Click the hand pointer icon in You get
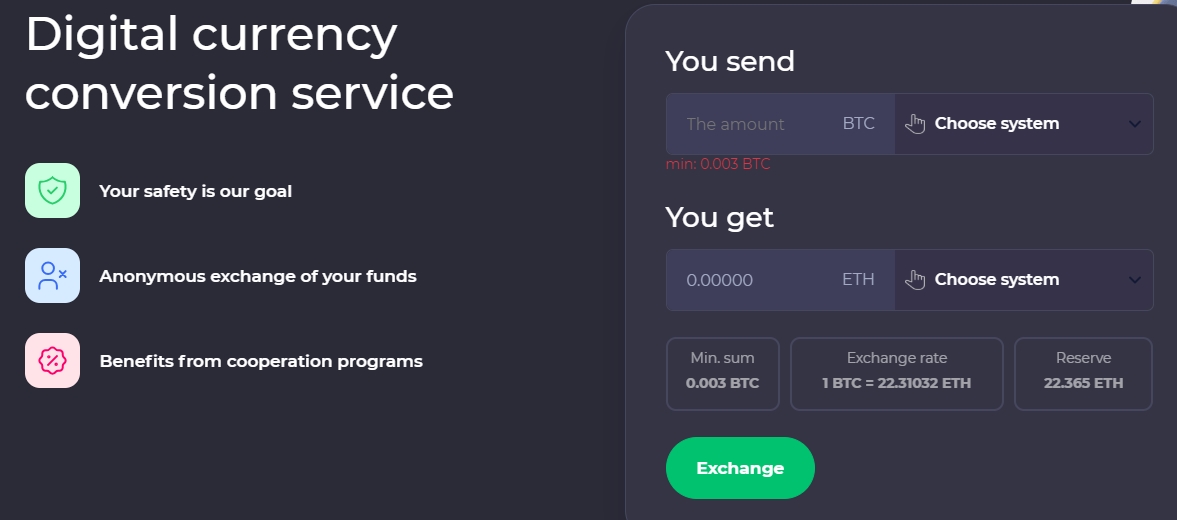The height and width of the screenshot is (520, 1177). [915, 280]
